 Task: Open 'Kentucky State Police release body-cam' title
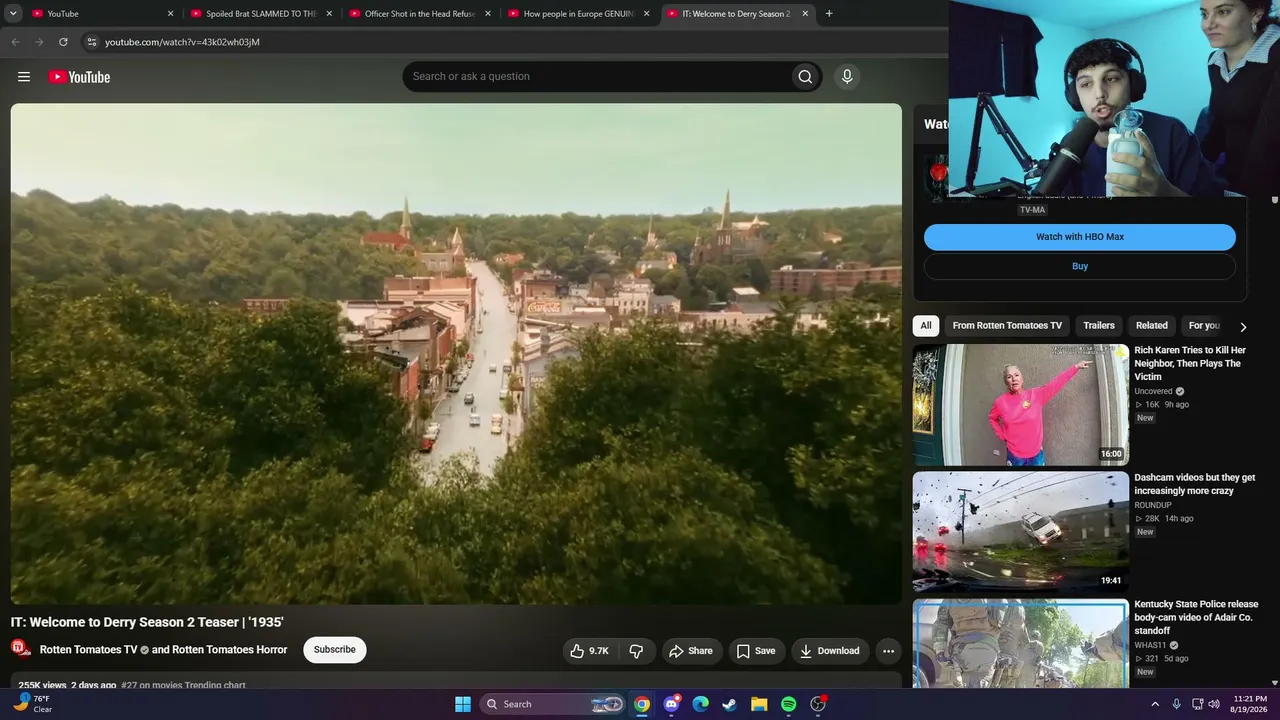pyautogui.click(x=1196, y=618)
